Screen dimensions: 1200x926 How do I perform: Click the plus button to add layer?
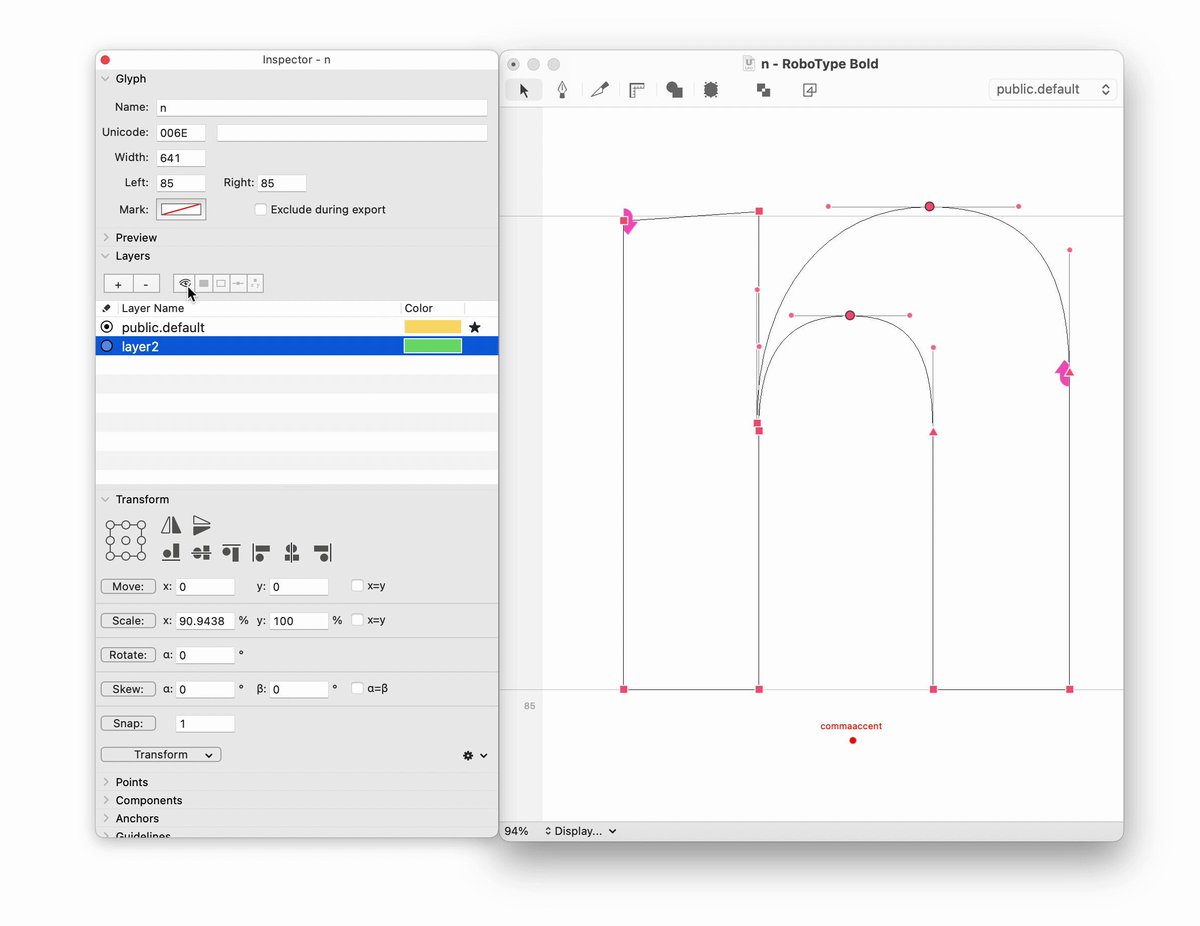tap(118, 284)
